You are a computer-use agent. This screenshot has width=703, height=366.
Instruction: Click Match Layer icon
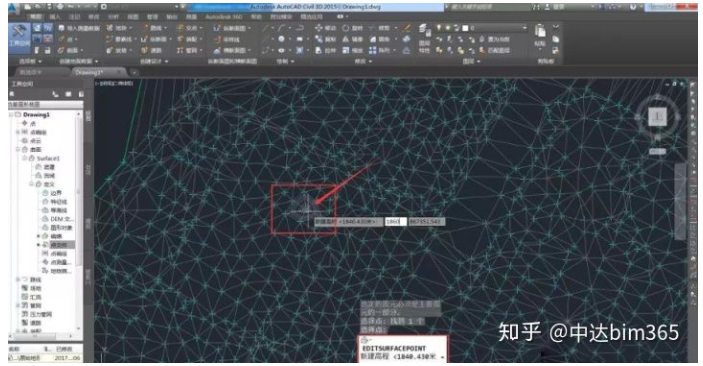click(495, 50)
